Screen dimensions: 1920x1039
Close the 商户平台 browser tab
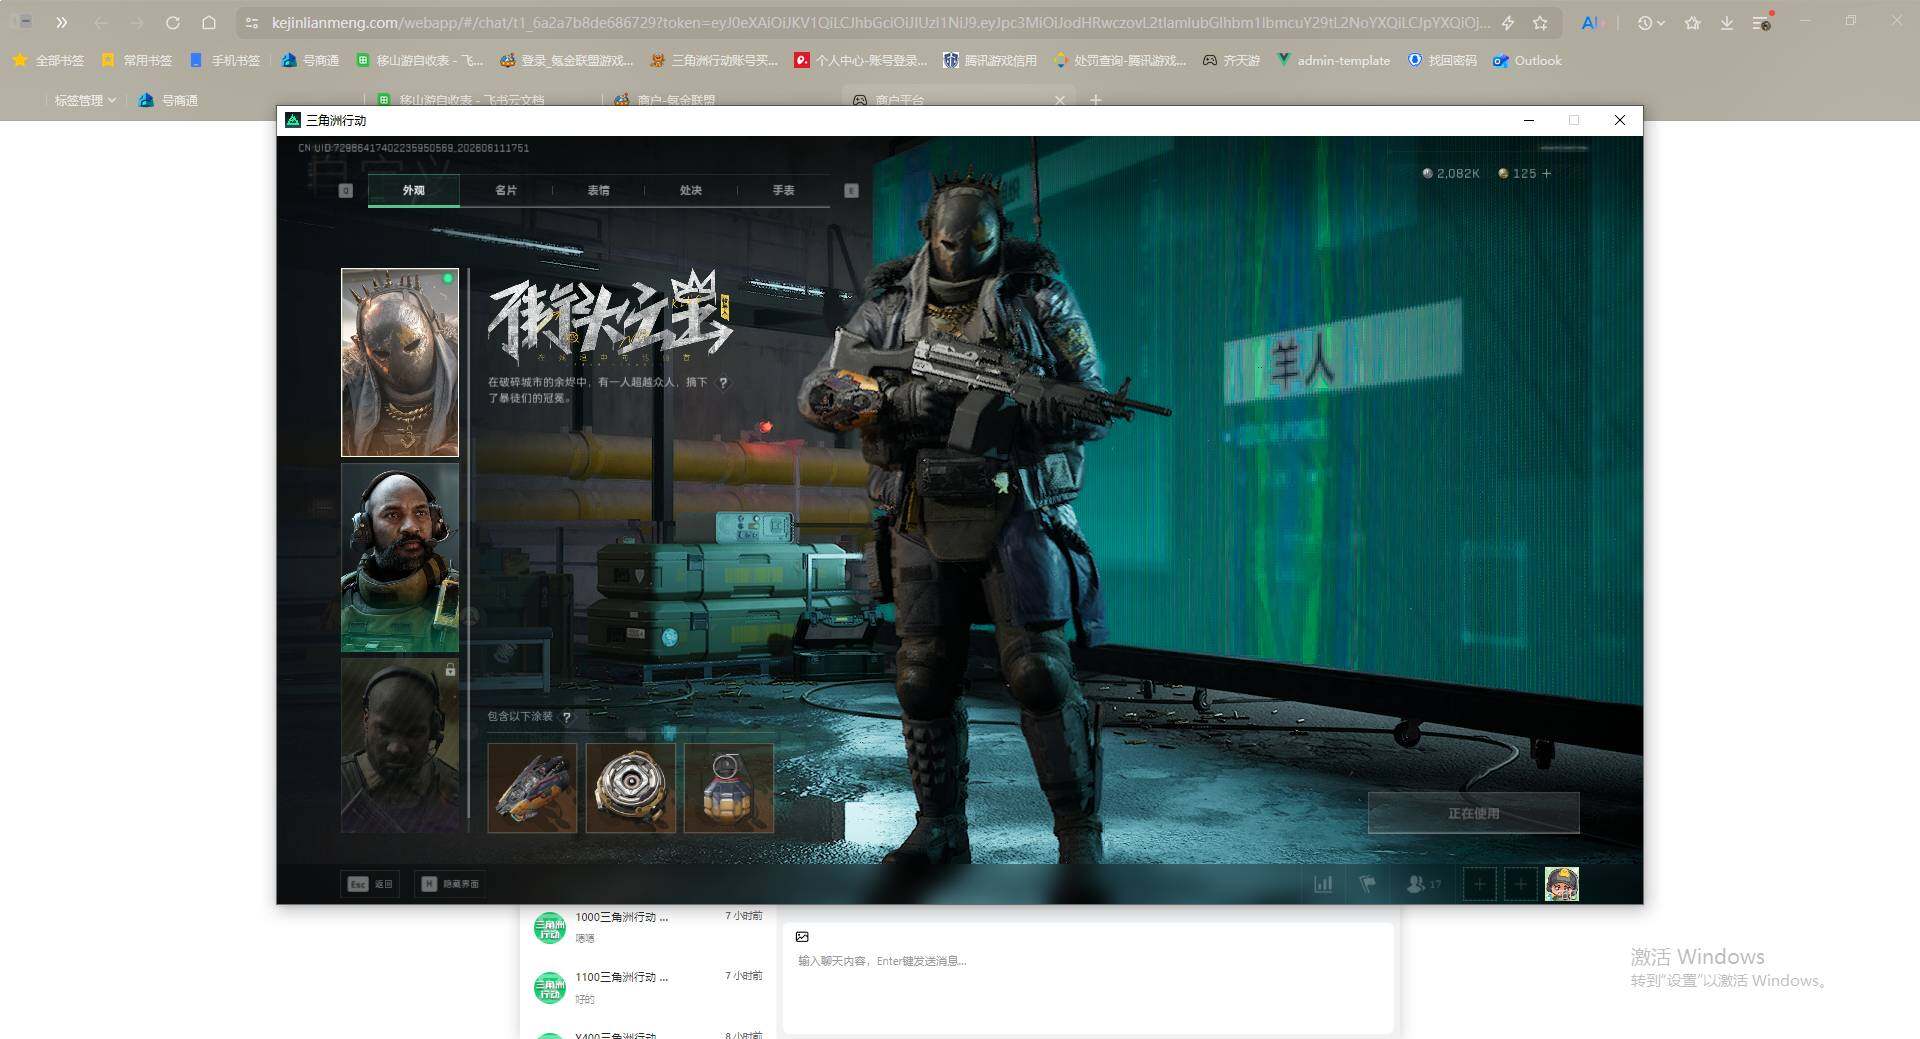coord(1060,100)
